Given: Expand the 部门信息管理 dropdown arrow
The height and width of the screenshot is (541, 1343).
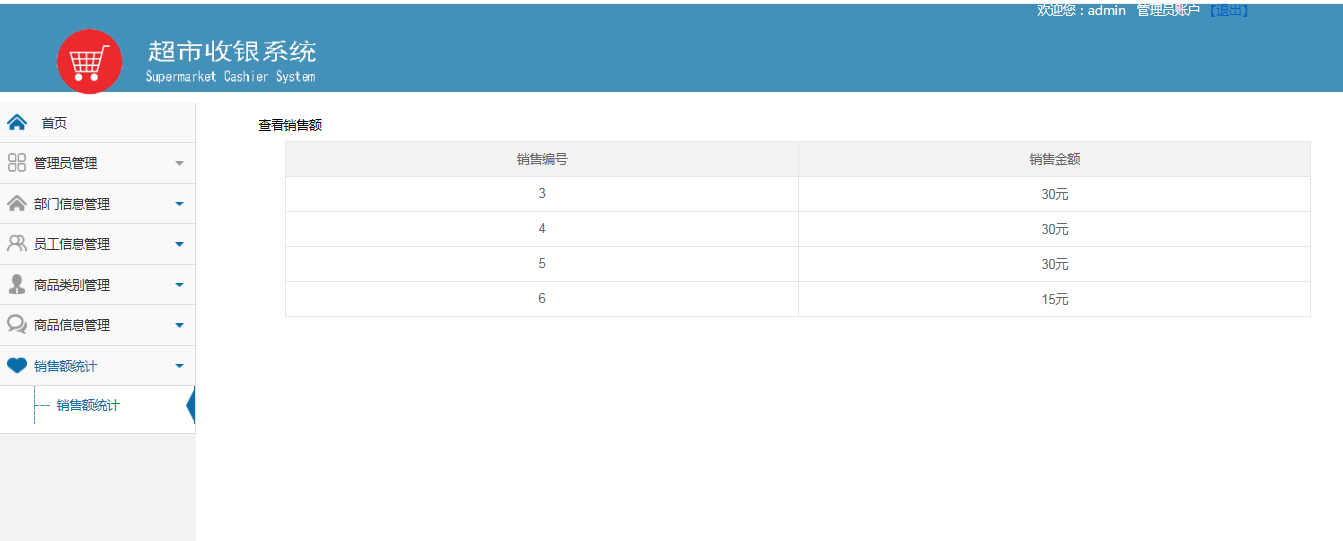Looking at the screenshot, I should [x=180, y=204].
